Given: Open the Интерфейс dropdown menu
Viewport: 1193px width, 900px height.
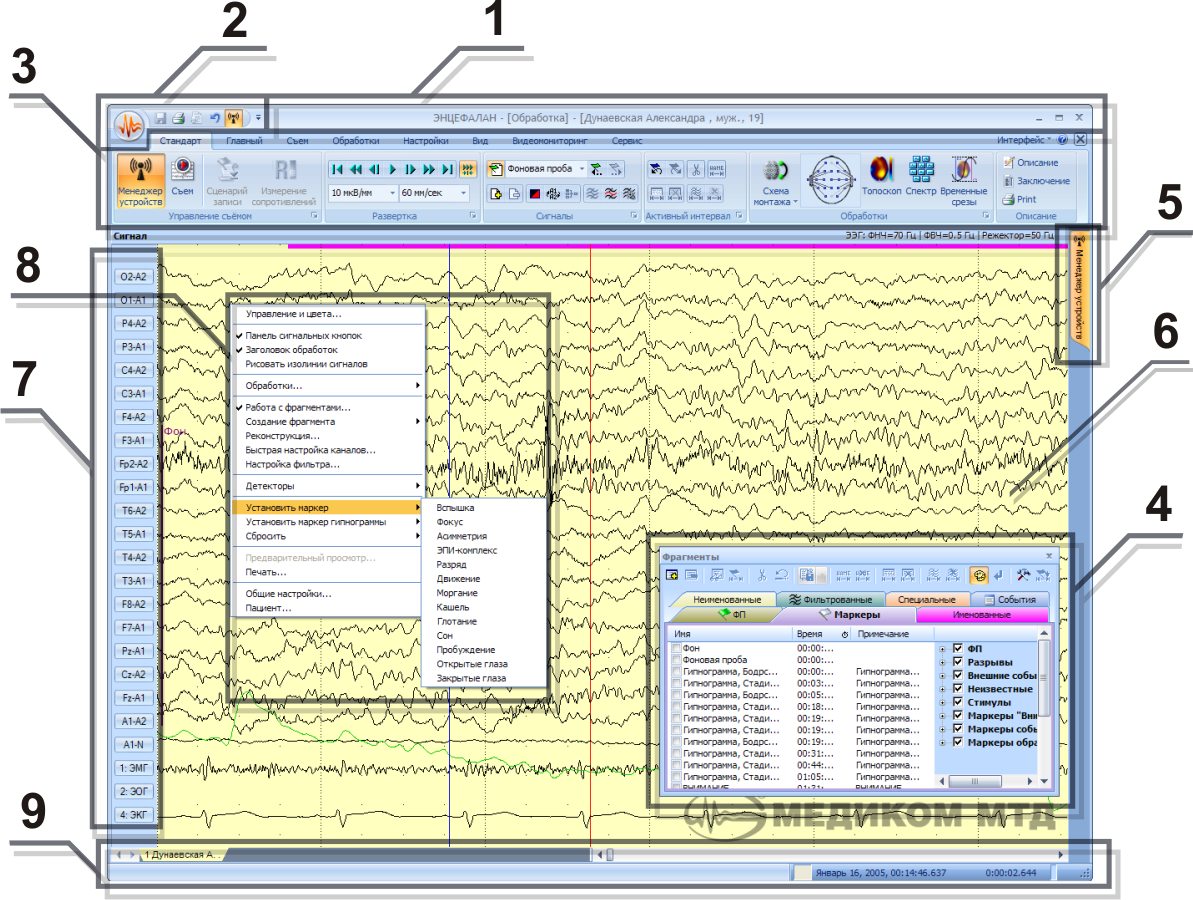Looking at the screenshot, I should (1024, 140).
